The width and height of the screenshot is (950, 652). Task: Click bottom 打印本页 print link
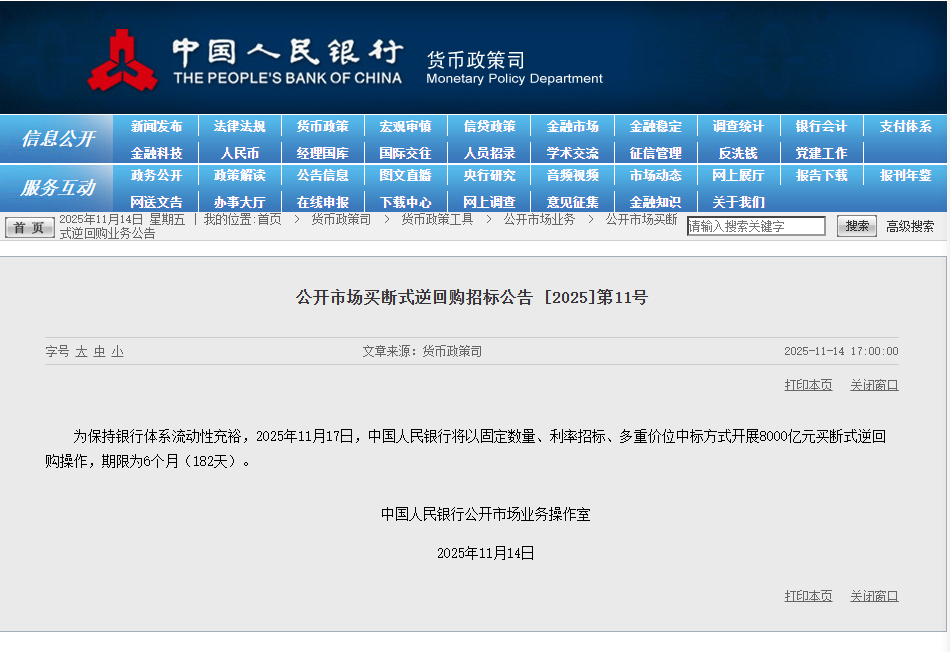pyautogui.click(x=808, y=596)
